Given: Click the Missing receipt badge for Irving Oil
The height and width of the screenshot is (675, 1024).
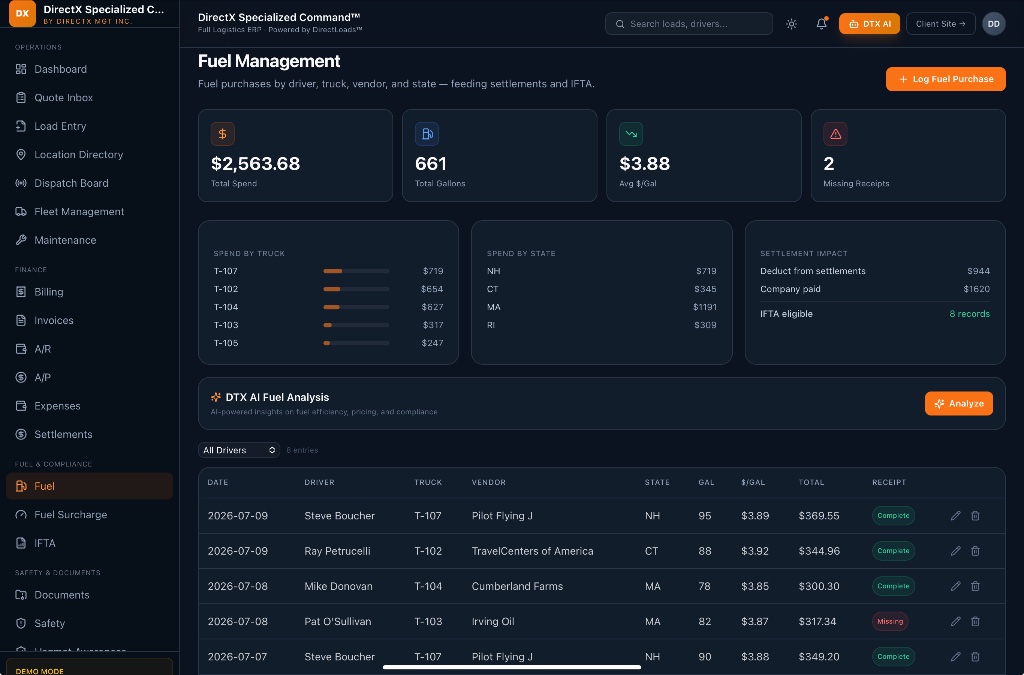Looking at the screenshot, I should [x=890, y=621].
